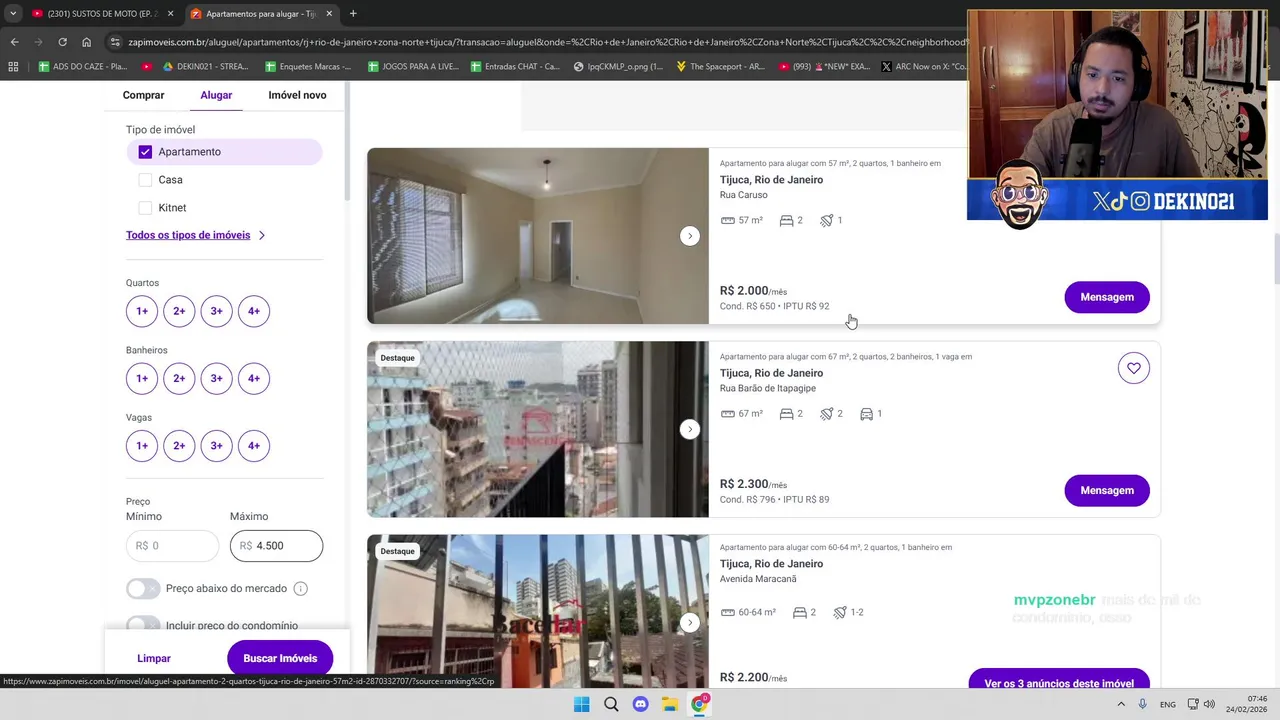
Task: Close the Apartamentos para alugar tab
Action: coord(329,14)
